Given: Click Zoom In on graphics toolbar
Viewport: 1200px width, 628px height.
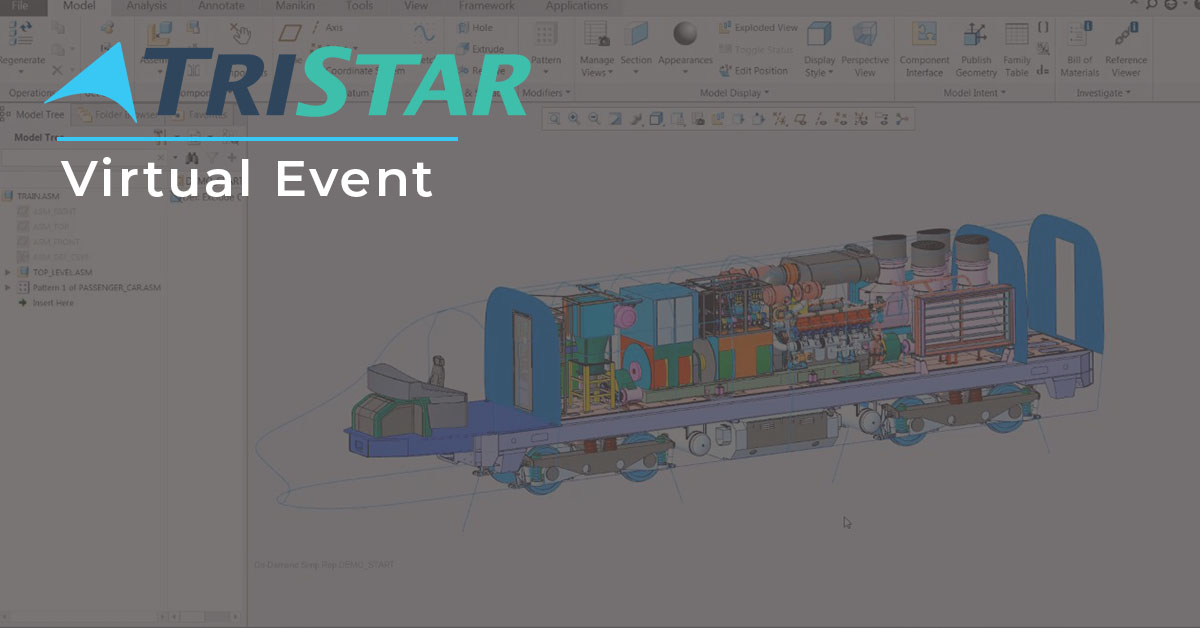Looking at the screenshot, I should 574,119.
